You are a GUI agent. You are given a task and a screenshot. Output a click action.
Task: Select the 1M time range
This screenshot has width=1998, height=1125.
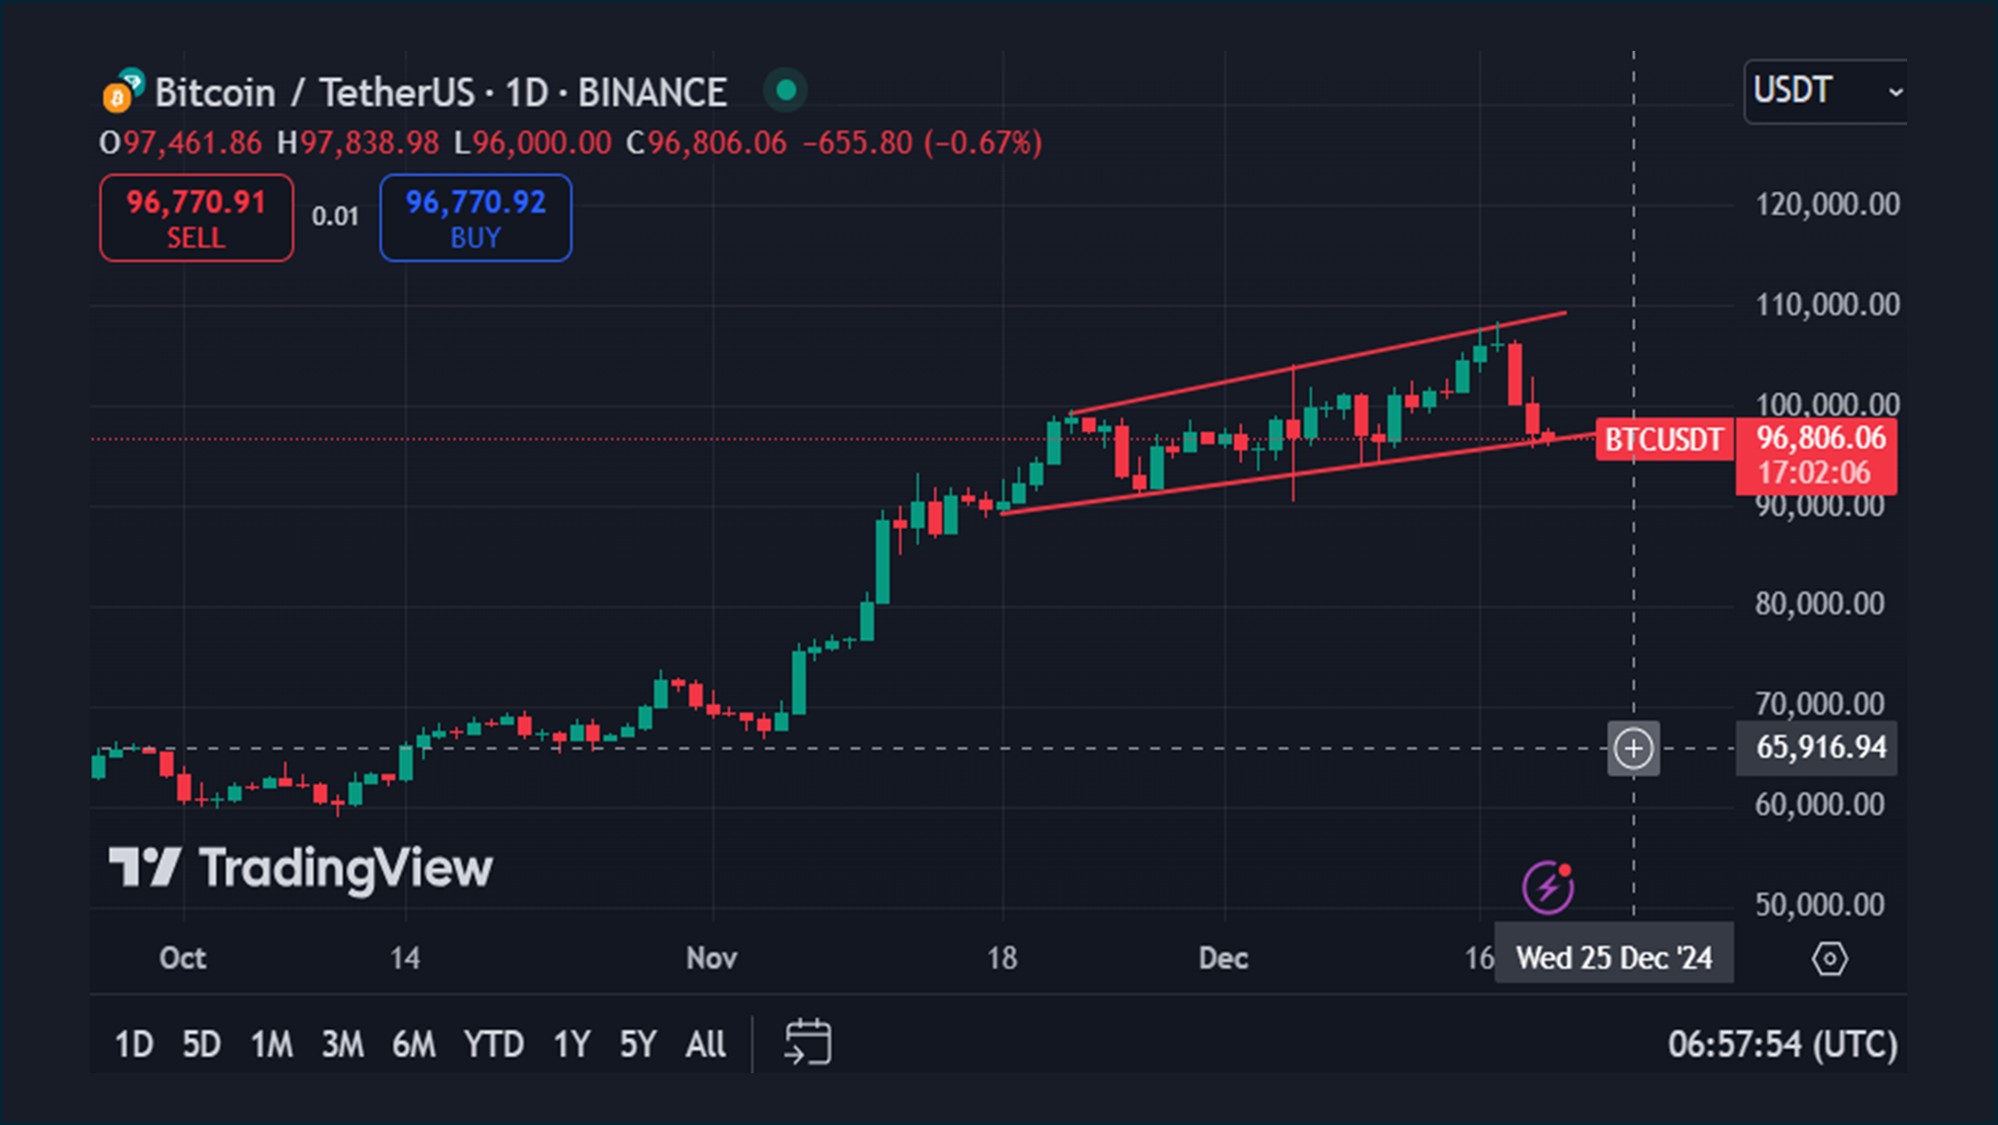pos(271,1044)
